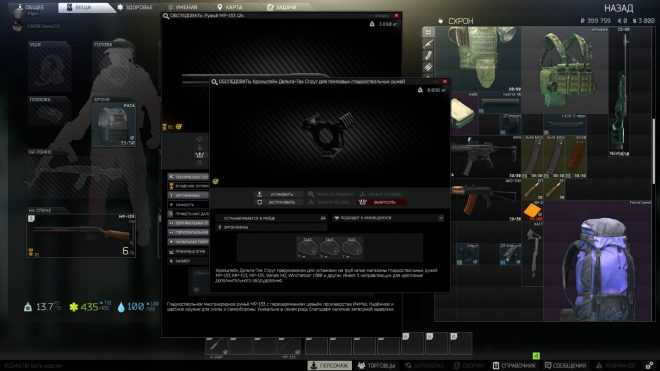Screen dimensions: 660x371
Task: Select the MP5 submachine gun in stash
Action: [485, 156]
